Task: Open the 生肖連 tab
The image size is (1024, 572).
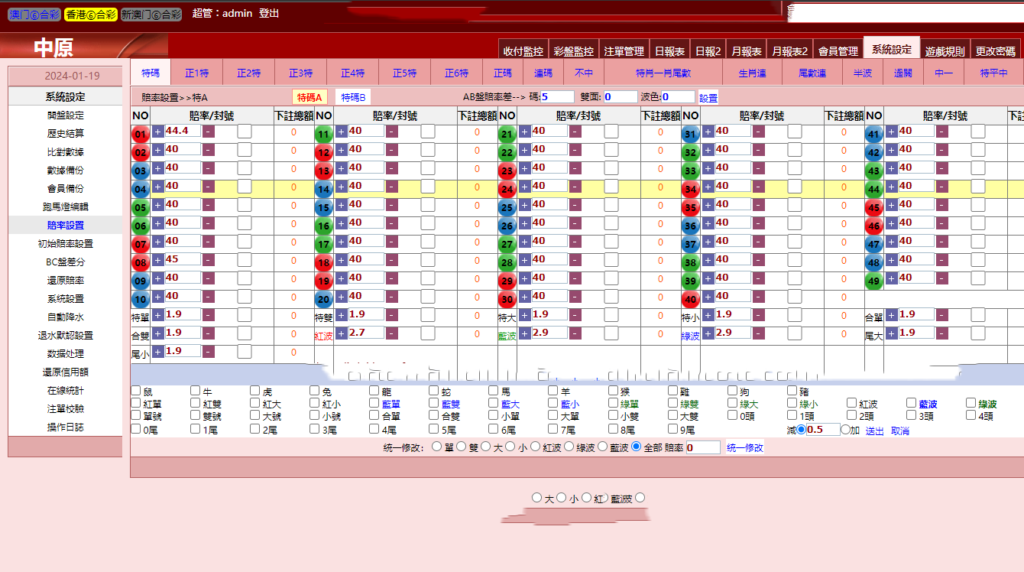Action: [752, 73]
